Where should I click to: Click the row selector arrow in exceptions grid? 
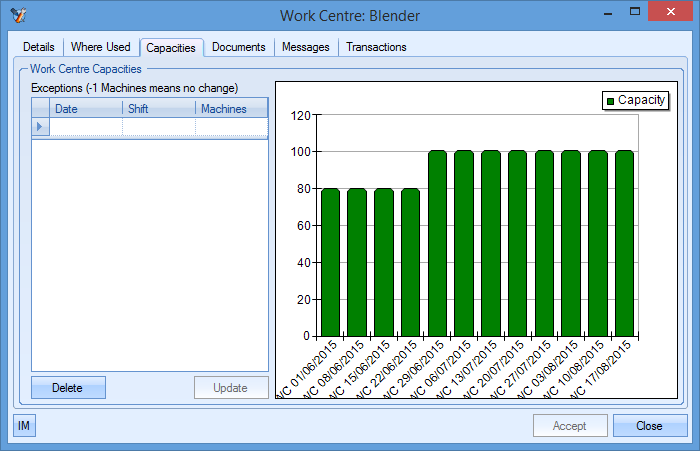pyautogui.click(x=40, y=127)
